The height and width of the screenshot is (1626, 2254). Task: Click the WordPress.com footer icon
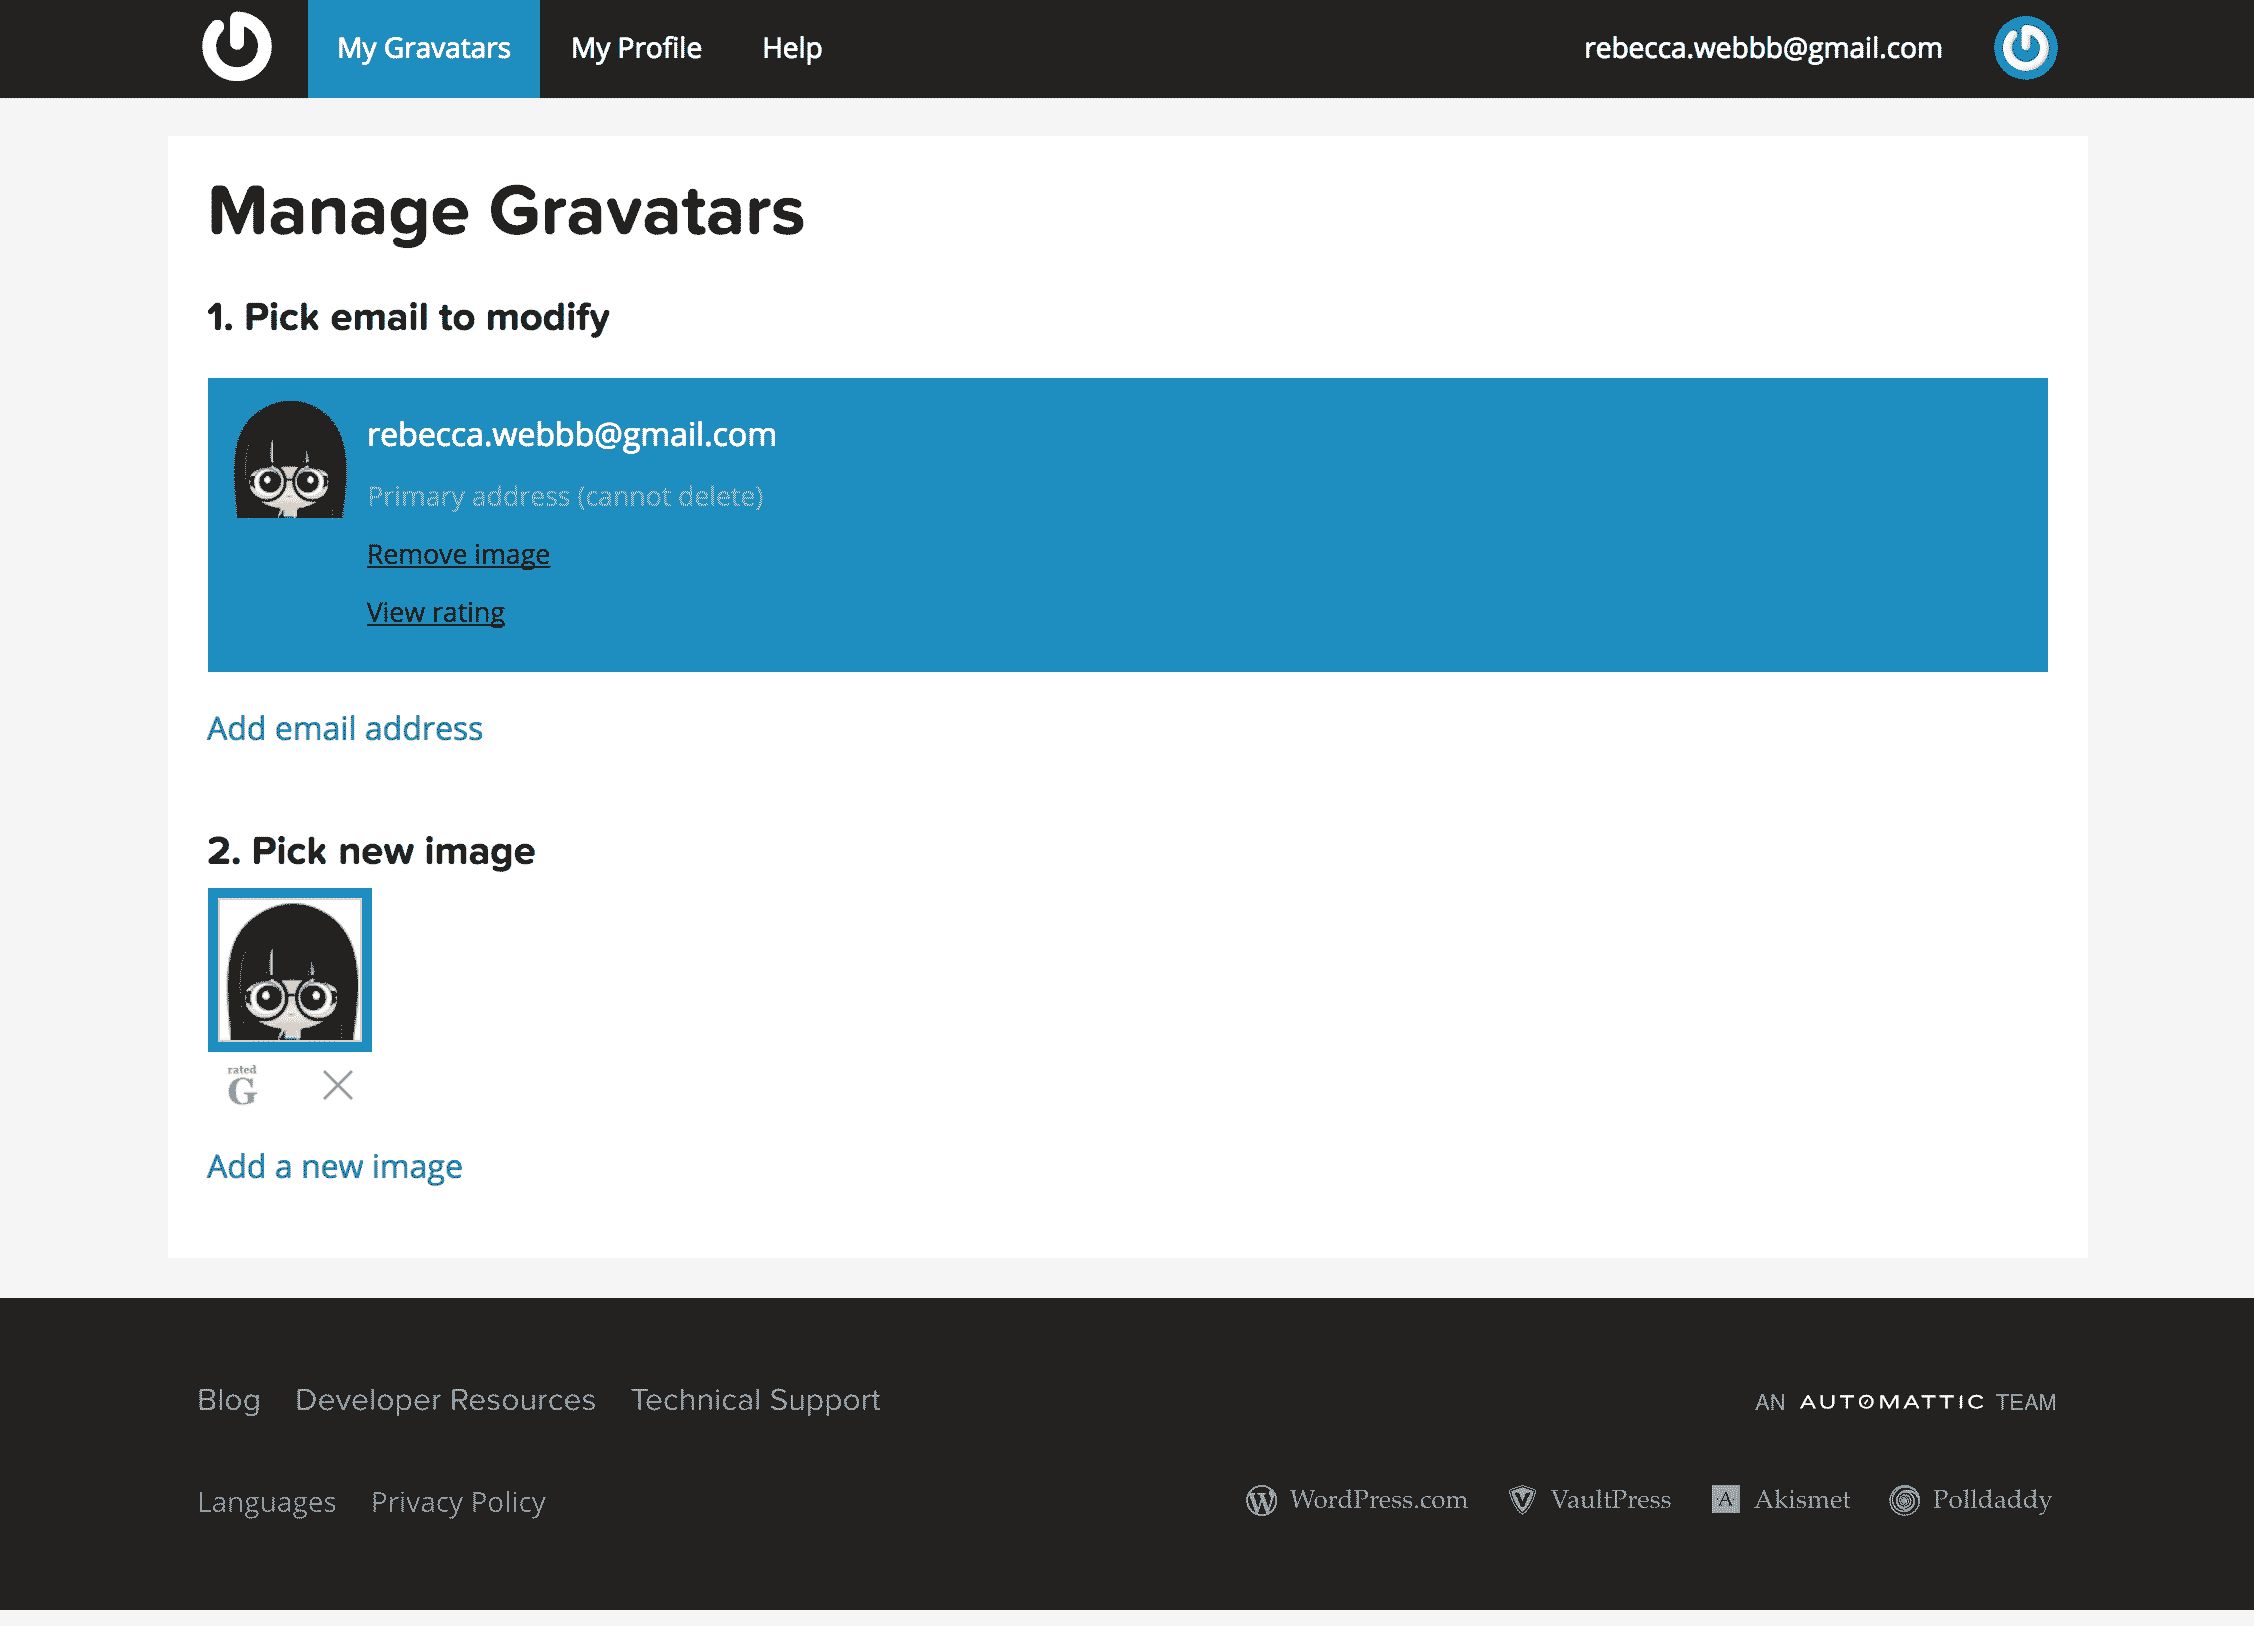[x=1256, y=1498]
